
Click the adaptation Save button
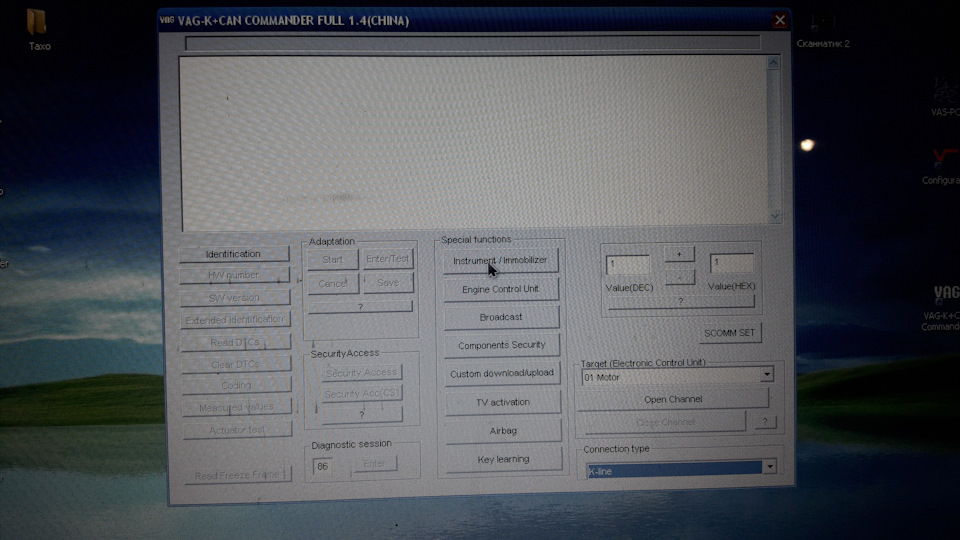pos(388,283)
